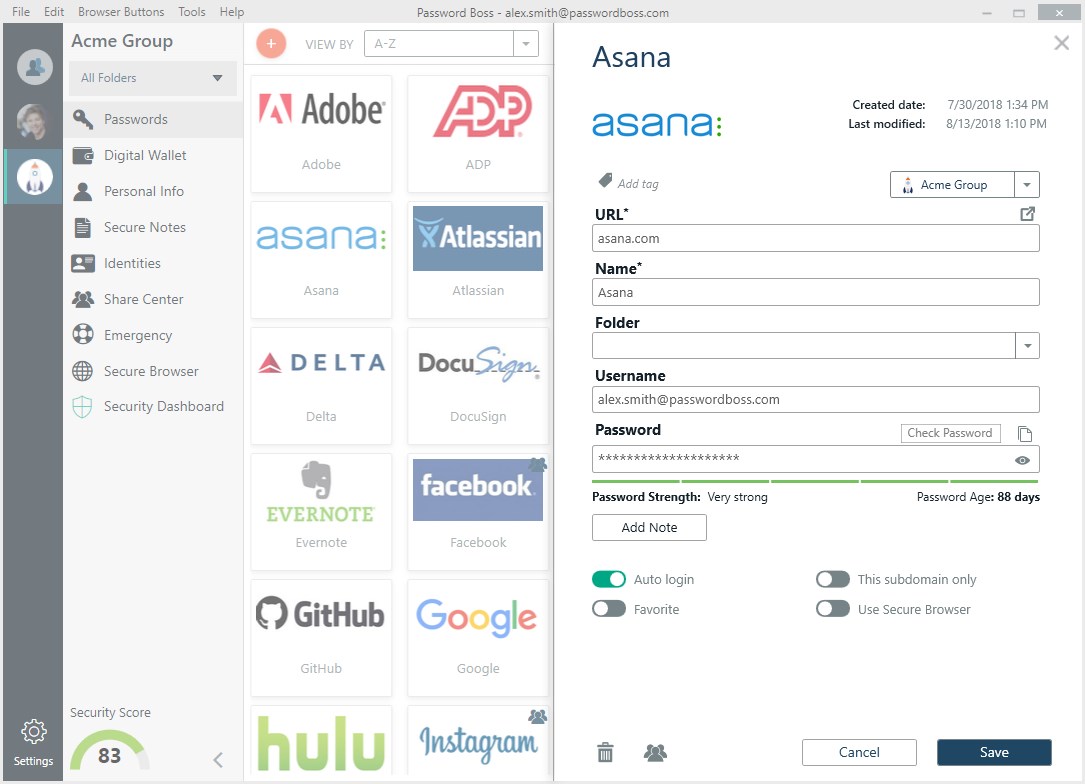Open the Tools menu

coord(192,12)
